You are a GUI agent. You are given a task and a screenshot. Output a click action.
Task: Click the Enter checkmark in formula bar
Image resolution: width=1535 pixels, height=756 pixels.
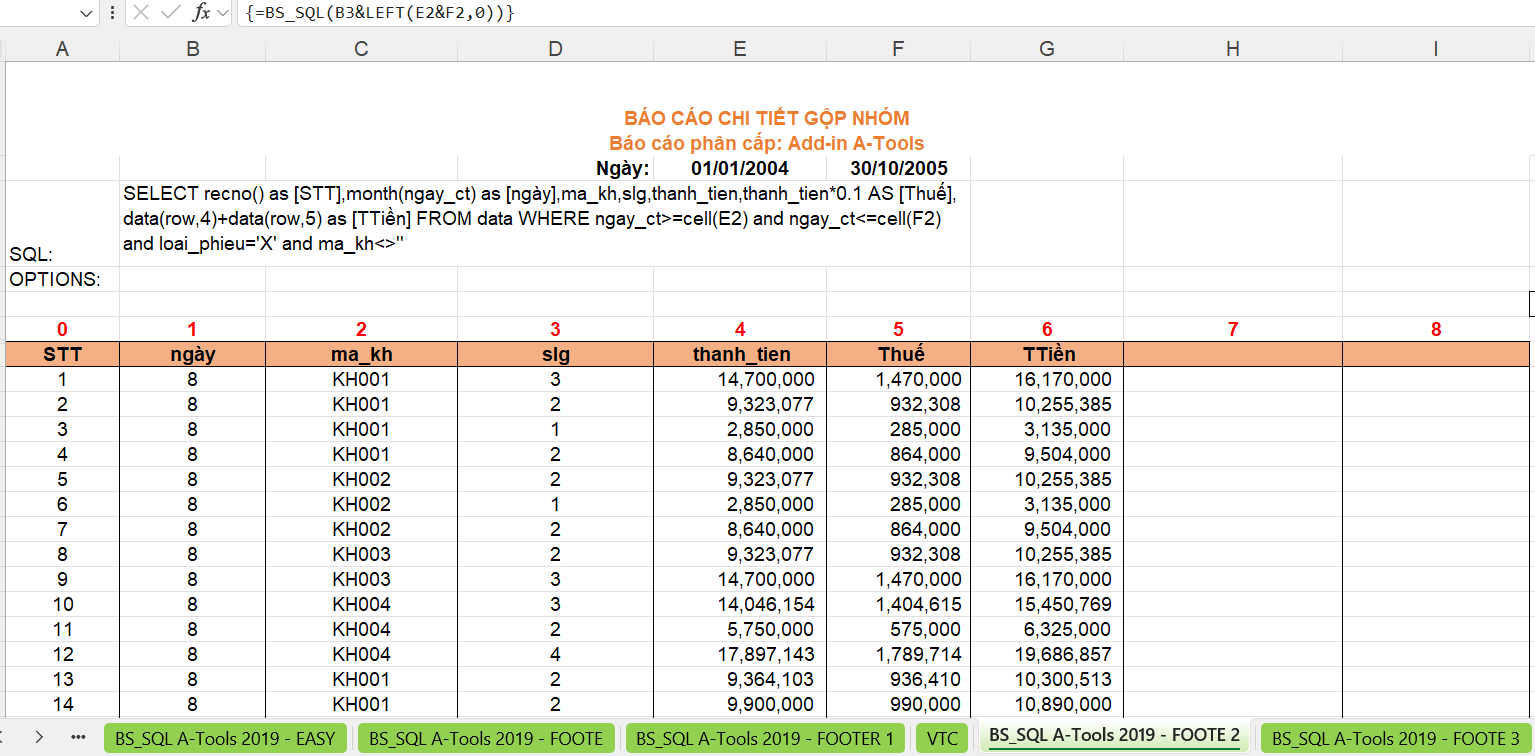click(x=170, y=13)
